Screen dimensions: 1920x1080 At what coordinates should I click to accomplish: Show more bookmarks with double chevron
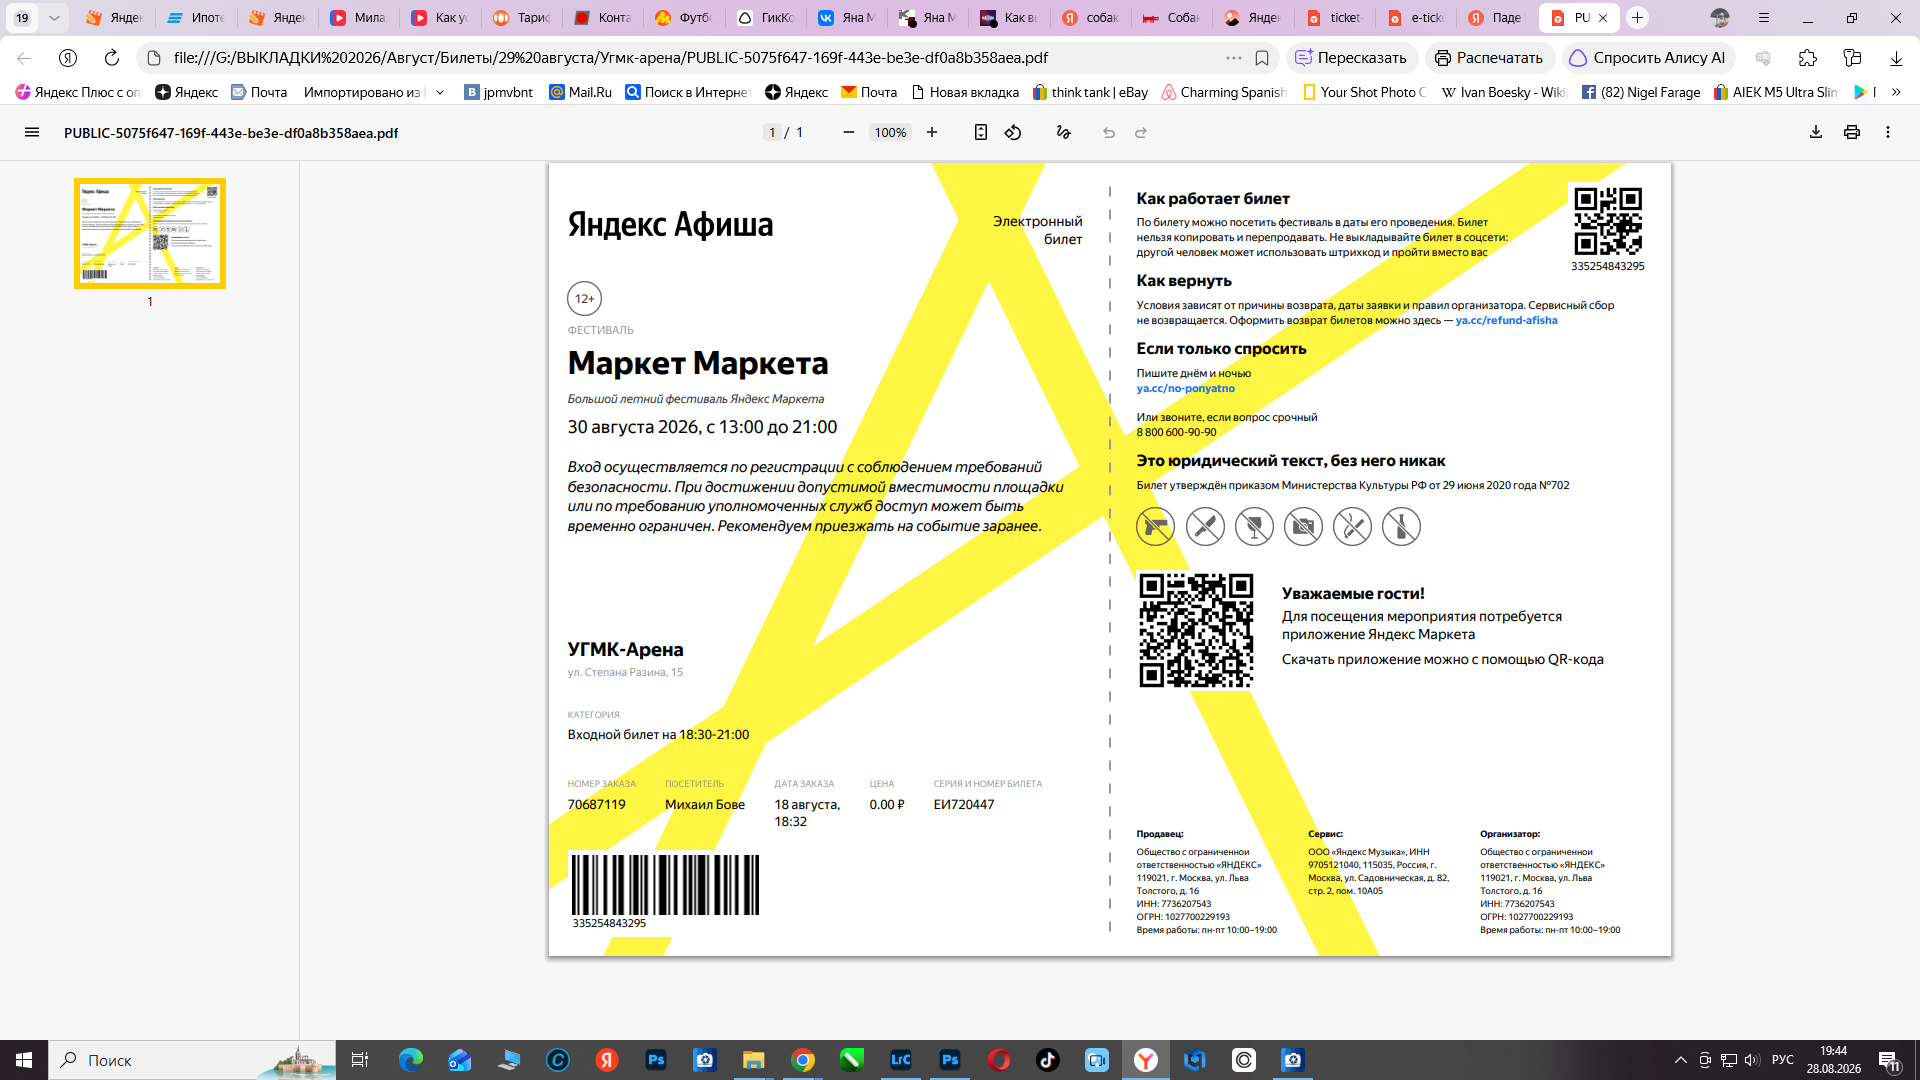[1896, 92]
